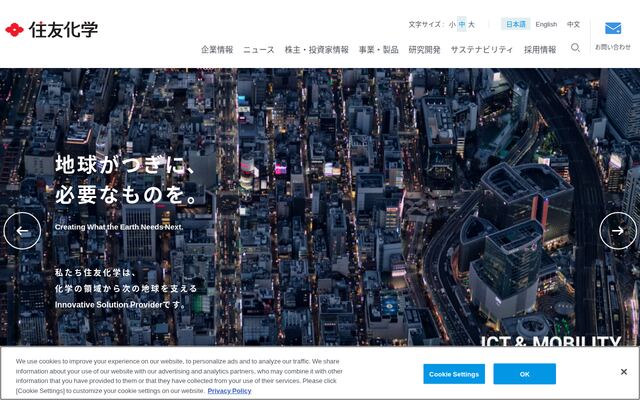Switch language to 中文
Screen dimensions: 640x400
(x=573, y=24)
